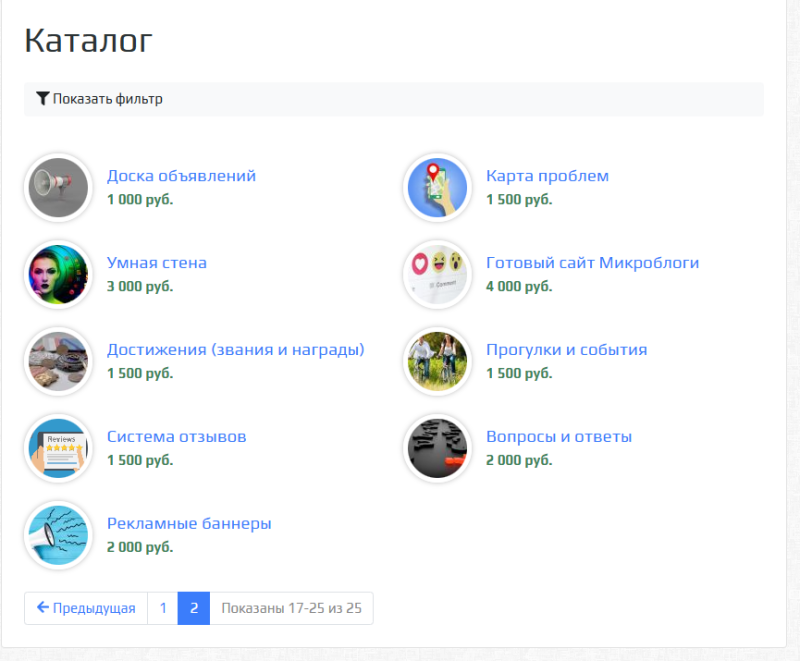The image size is (800, 661).
Task: Click the Достижения round image
Action: click(58, 361)
